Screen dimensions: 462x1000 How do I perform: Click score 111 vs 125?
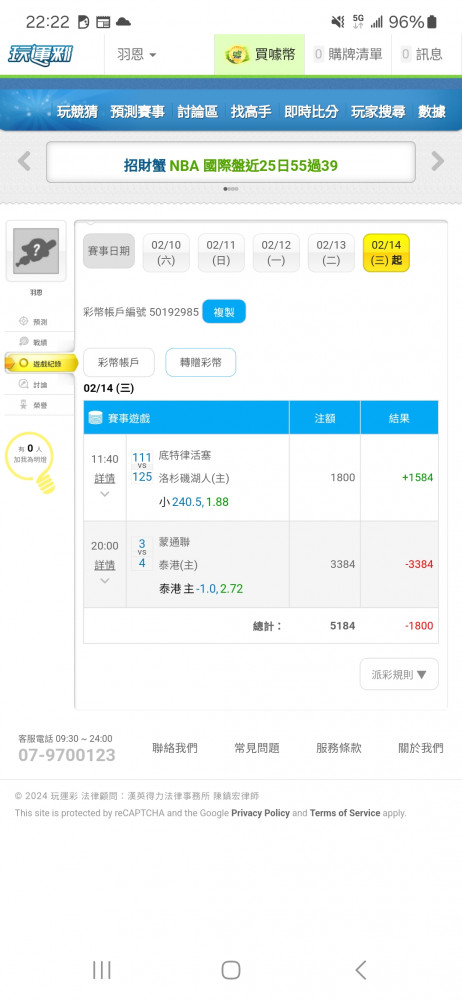click(x=142, y=467)
